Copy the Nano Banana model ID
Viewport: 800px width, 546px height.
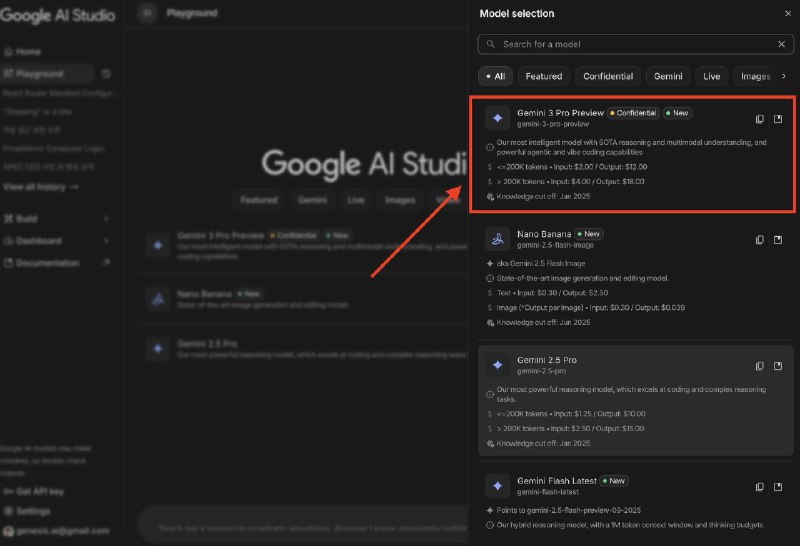(x=760, y=240)
